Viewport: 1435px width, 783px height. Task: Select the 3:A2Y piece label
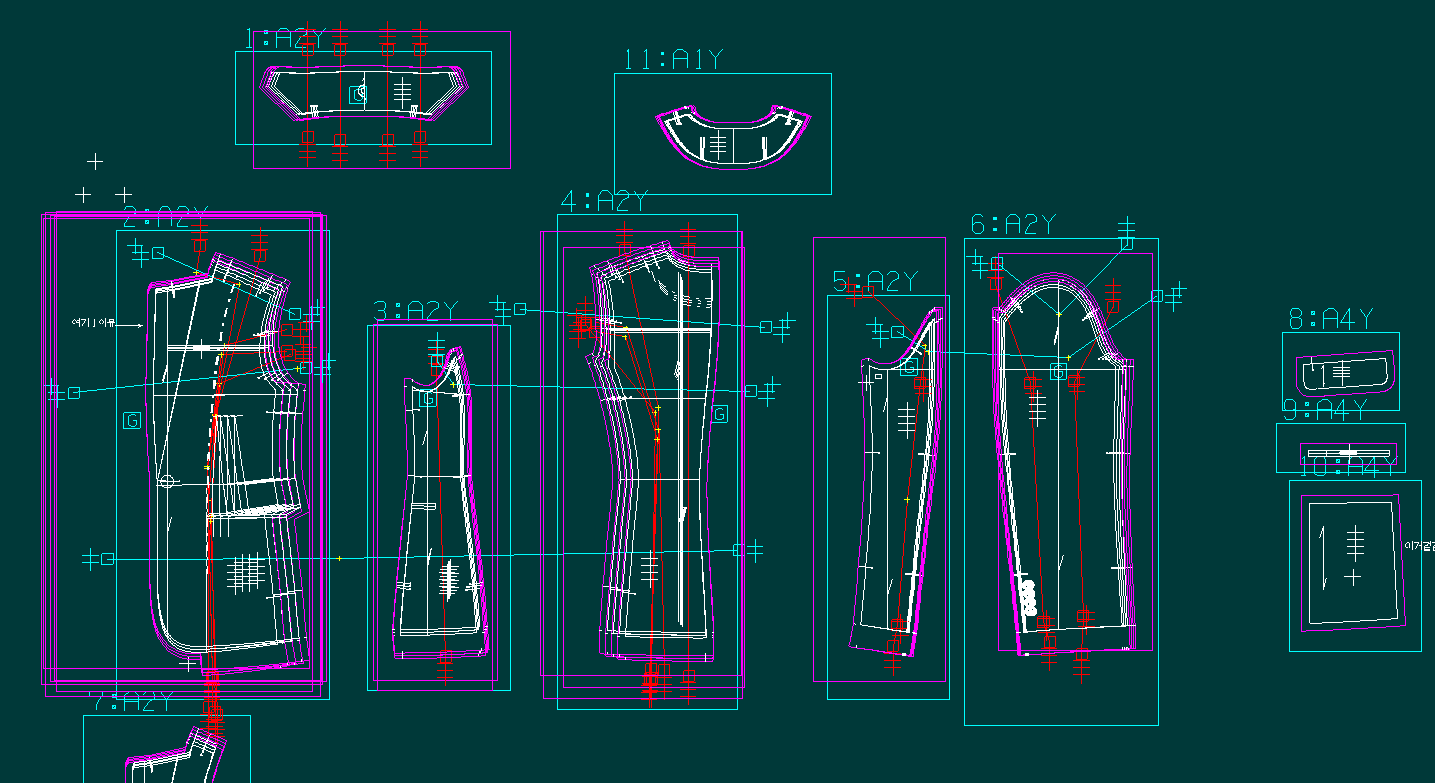pyautogui.click(x=414, y=312)
